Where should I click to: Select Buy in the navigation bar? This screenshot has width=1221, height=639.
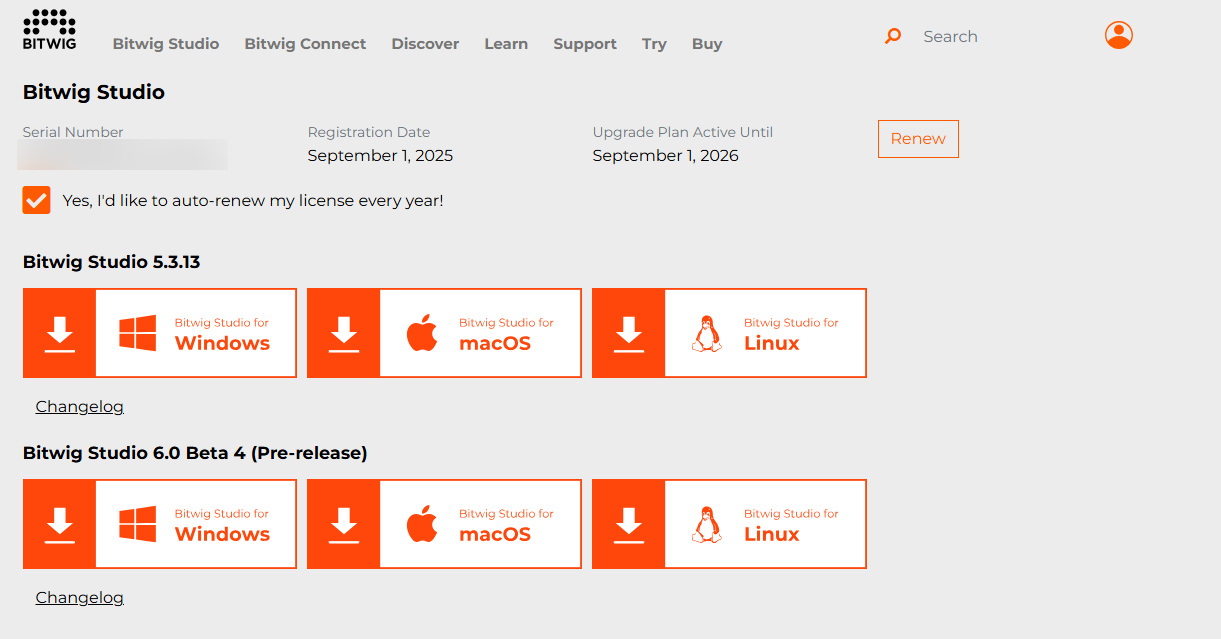[x=707, y=44]
